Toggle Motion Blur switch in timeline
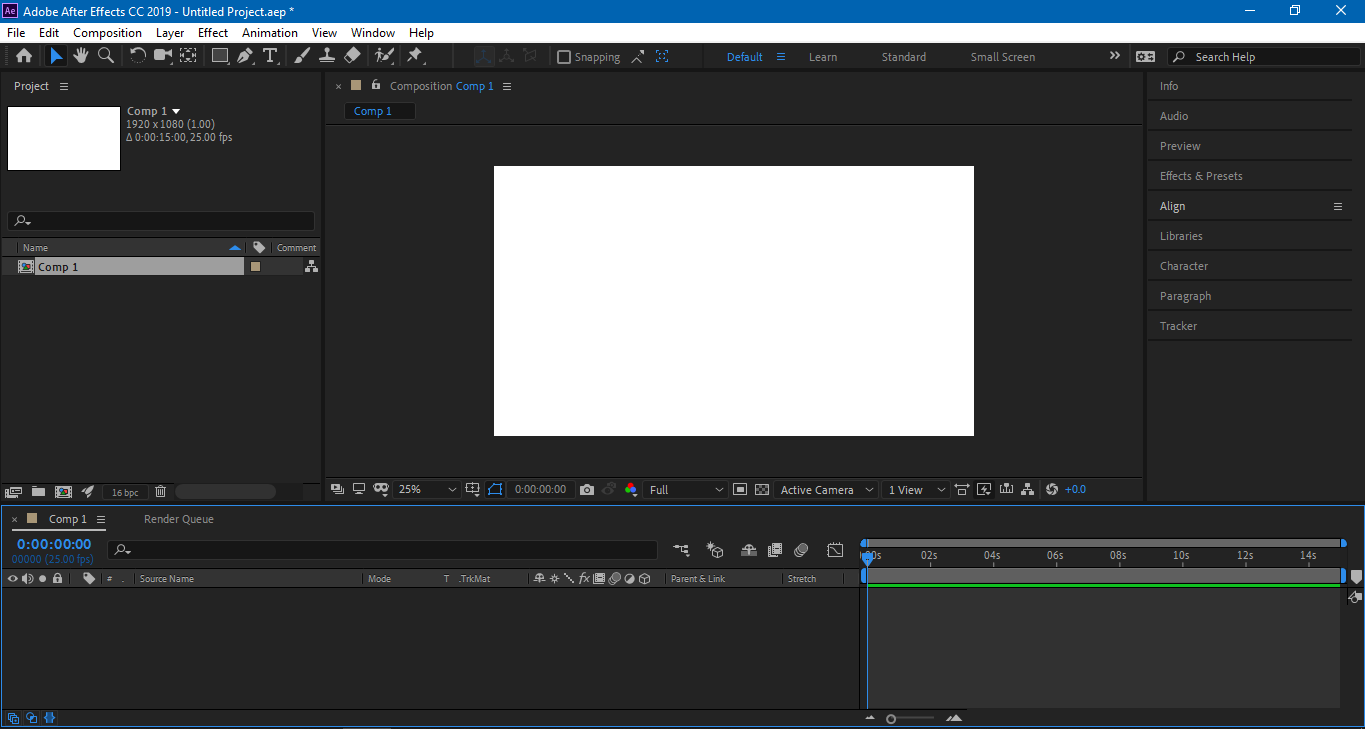The image size is (1365, 729). [801, 549]
